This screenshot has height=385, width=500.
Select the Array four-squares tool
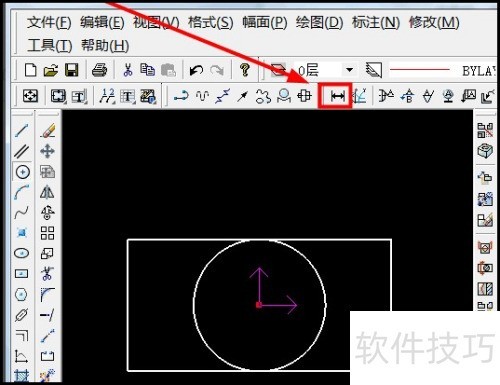(x=47, y=233)
